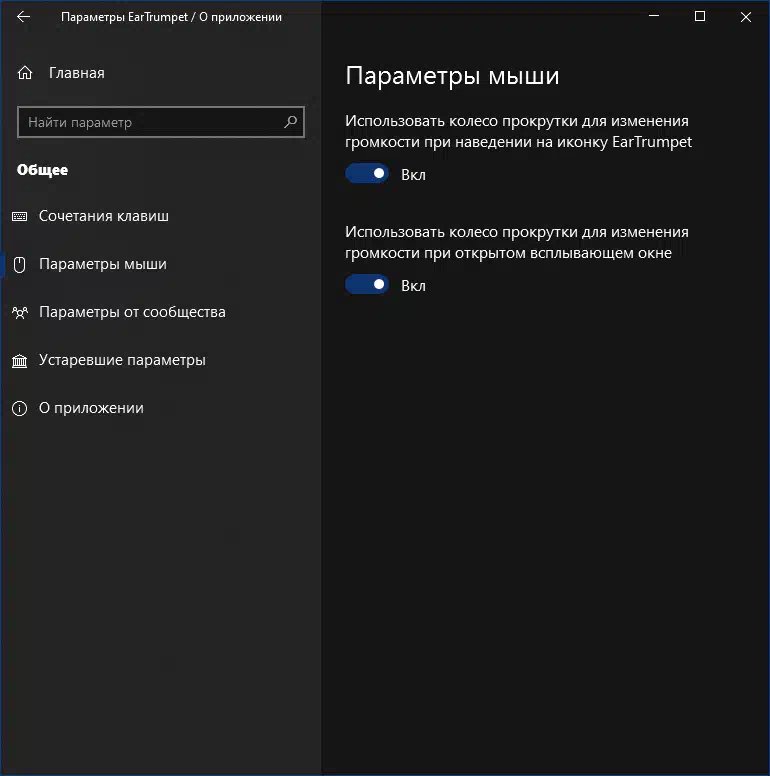Show the О приложении page via its label
This screenshot has height=776, width=770.
91,408
